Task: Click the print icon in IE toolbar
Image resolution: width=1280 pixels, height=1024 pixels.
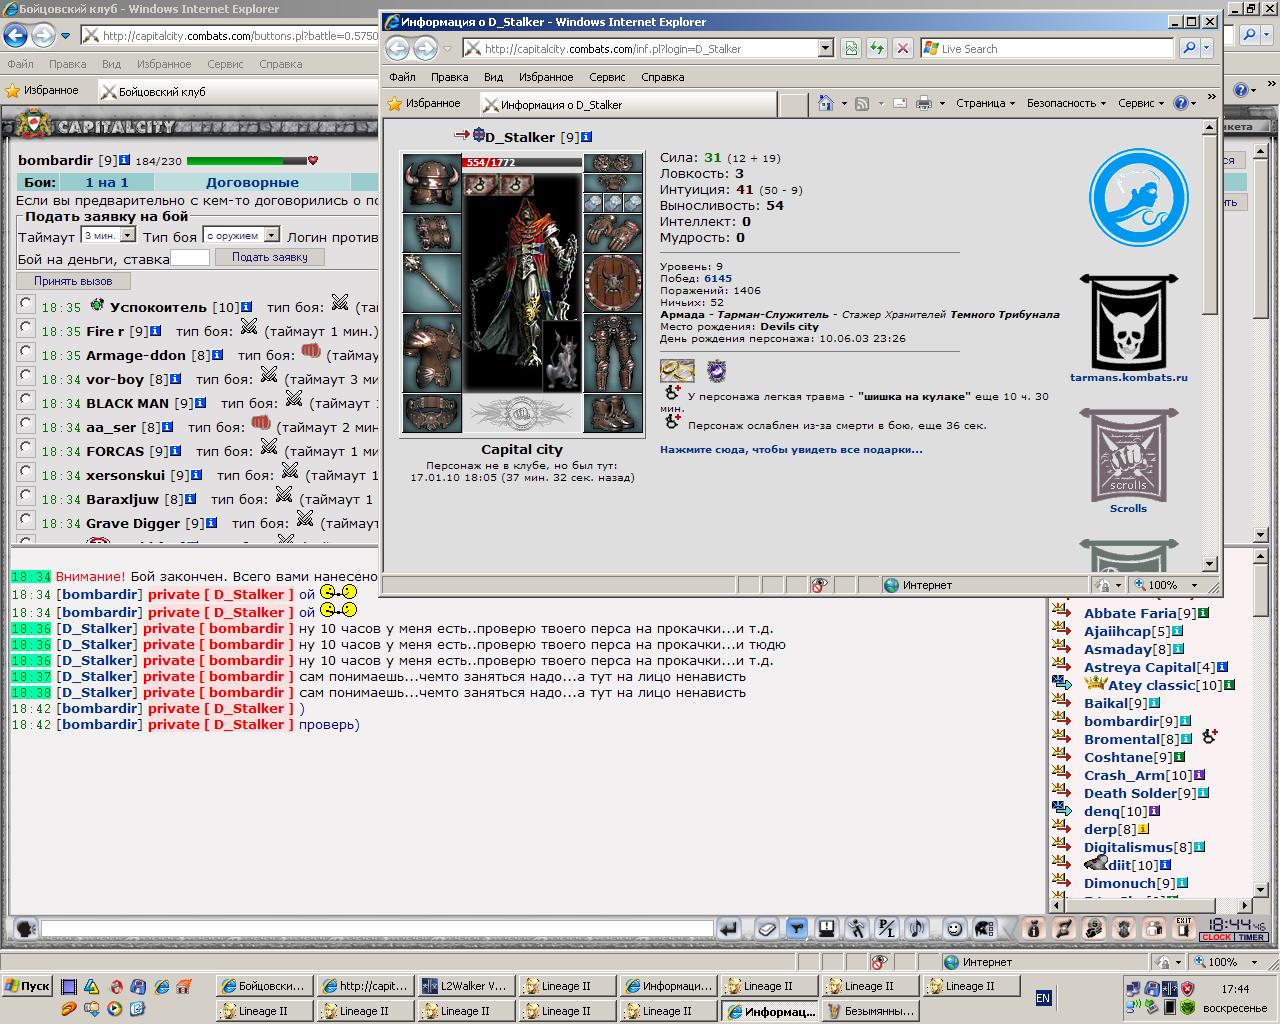Action: coord(924,103)
